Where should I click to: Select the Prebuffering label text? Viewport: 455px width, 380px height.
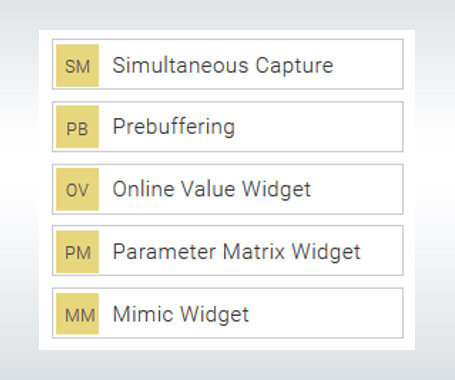click(174, 127)
